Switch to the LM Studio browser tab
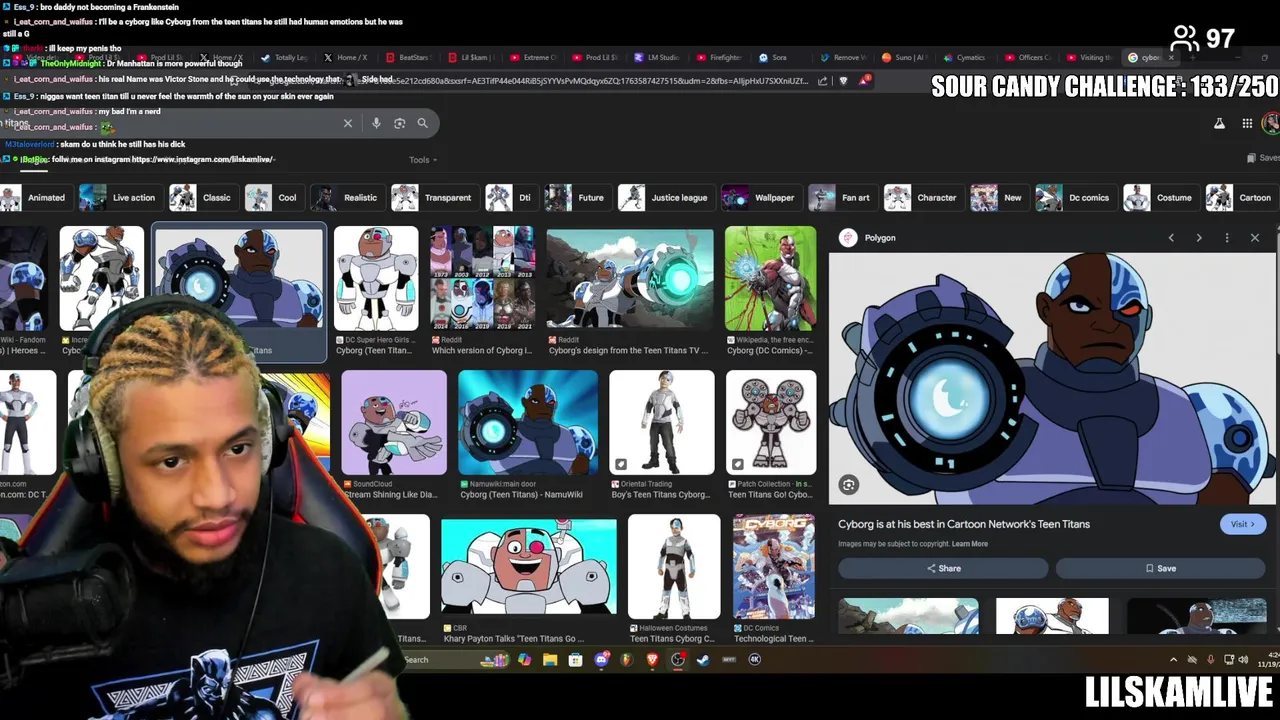 point(657,57)
